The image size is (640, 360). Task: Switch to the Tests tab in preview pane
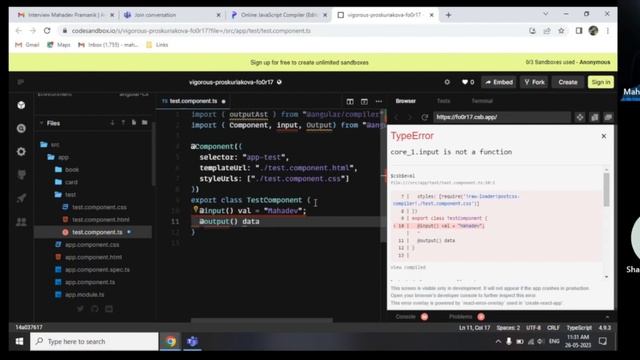443,101
